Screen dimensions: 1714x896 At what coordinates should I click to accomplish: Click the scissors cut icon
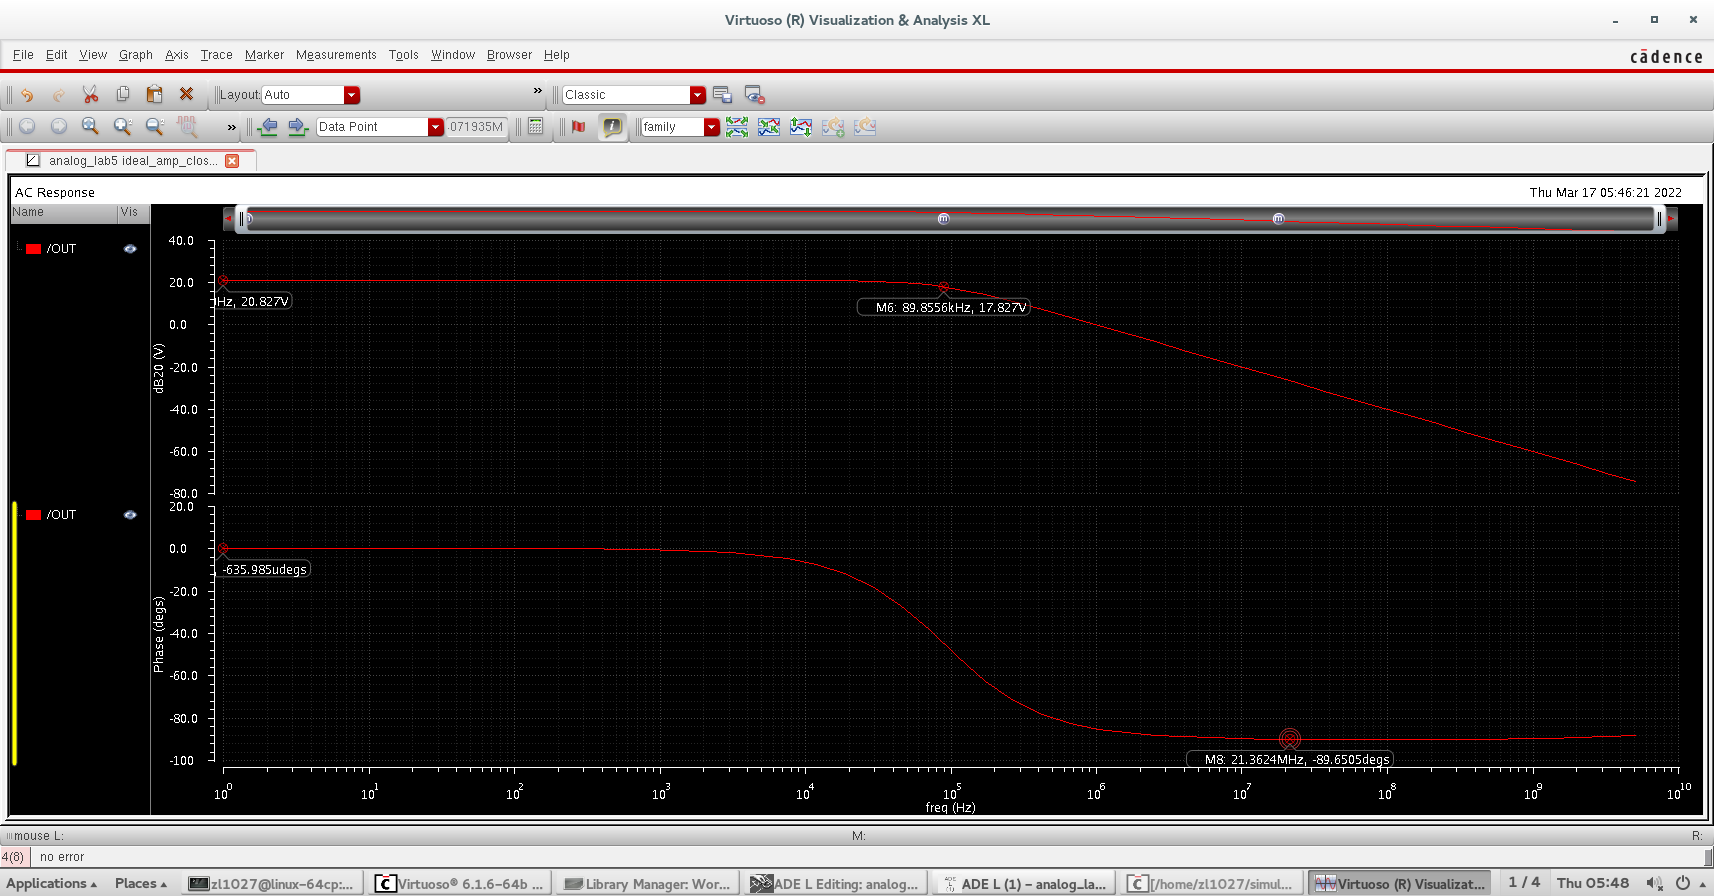(90, 94)
